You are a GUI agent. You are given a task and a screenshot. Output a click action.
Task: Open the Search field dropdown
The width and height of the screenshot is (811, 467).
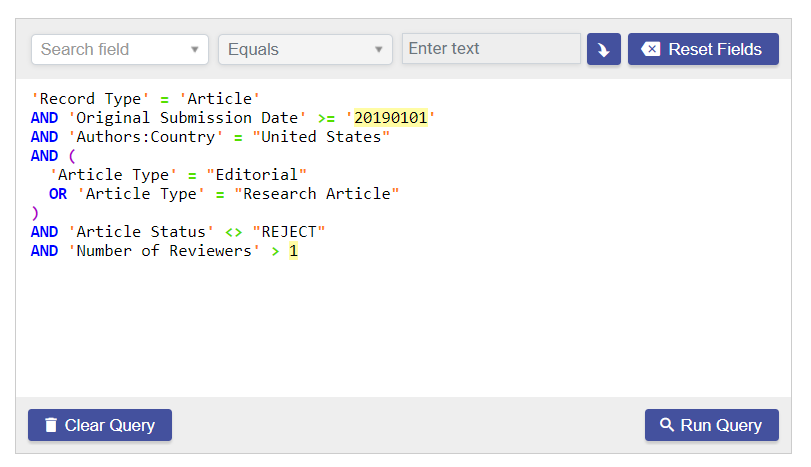click(120, 49)
